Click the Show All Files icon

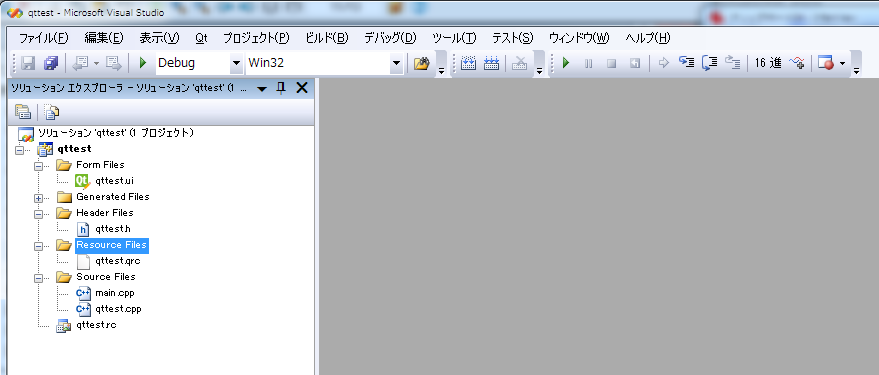tap(52, 112)
